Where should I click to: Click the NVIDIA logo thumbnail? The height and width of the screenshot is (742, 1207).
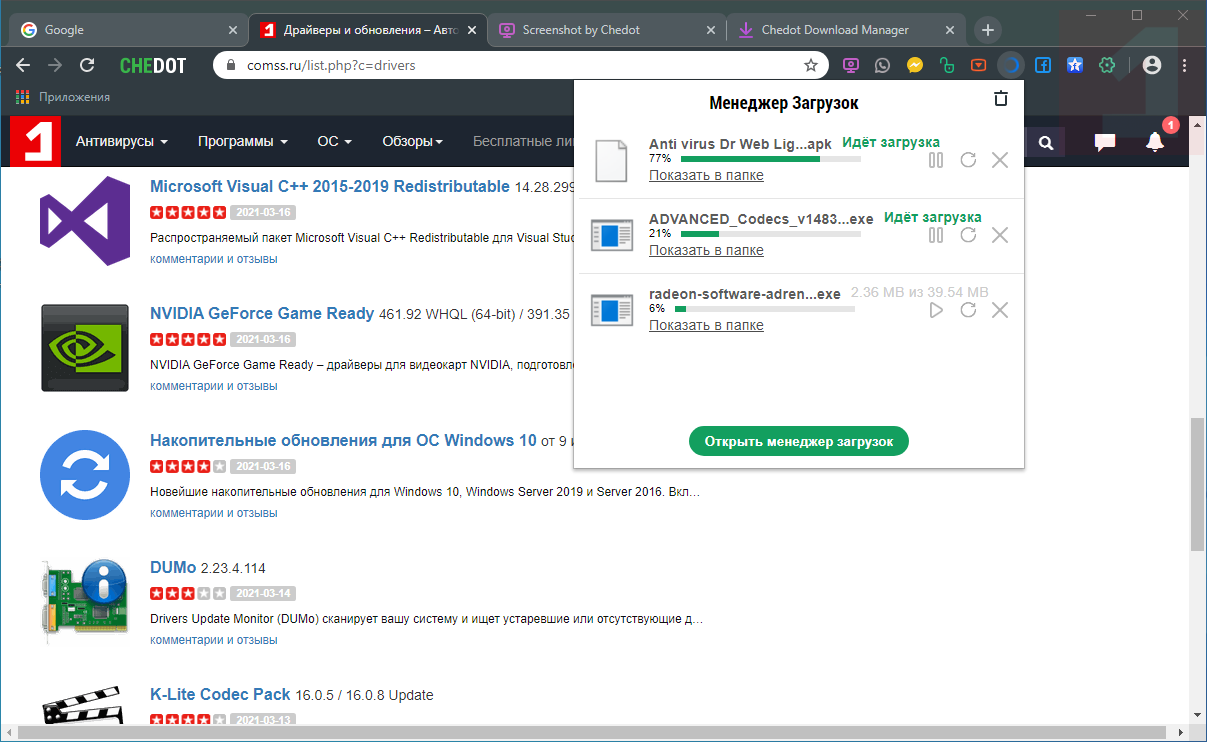click(x=85, y=348)
